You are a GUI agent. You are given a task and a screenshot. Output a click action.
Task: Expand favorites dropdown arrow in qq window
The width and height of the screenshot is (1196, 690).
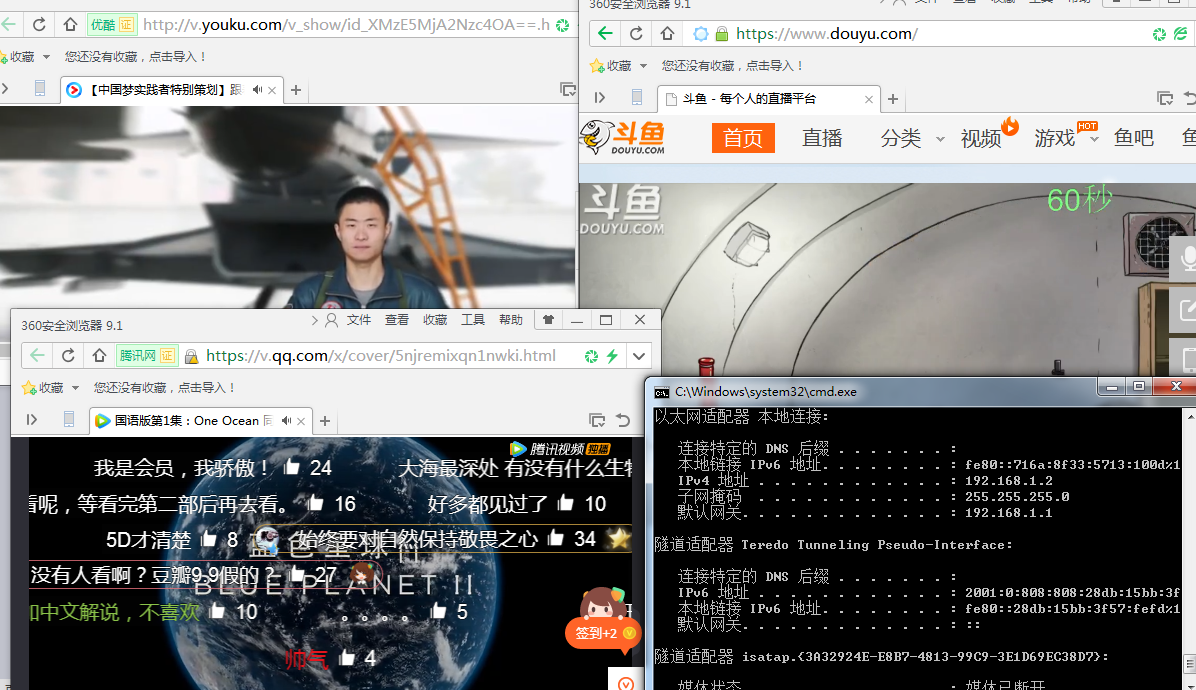pos(76,388)
